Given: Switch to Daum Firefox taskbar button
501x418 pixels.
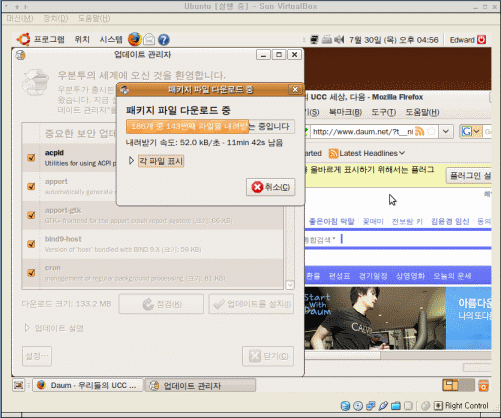Looking at the screenshot, I should [x=88, y=385].
